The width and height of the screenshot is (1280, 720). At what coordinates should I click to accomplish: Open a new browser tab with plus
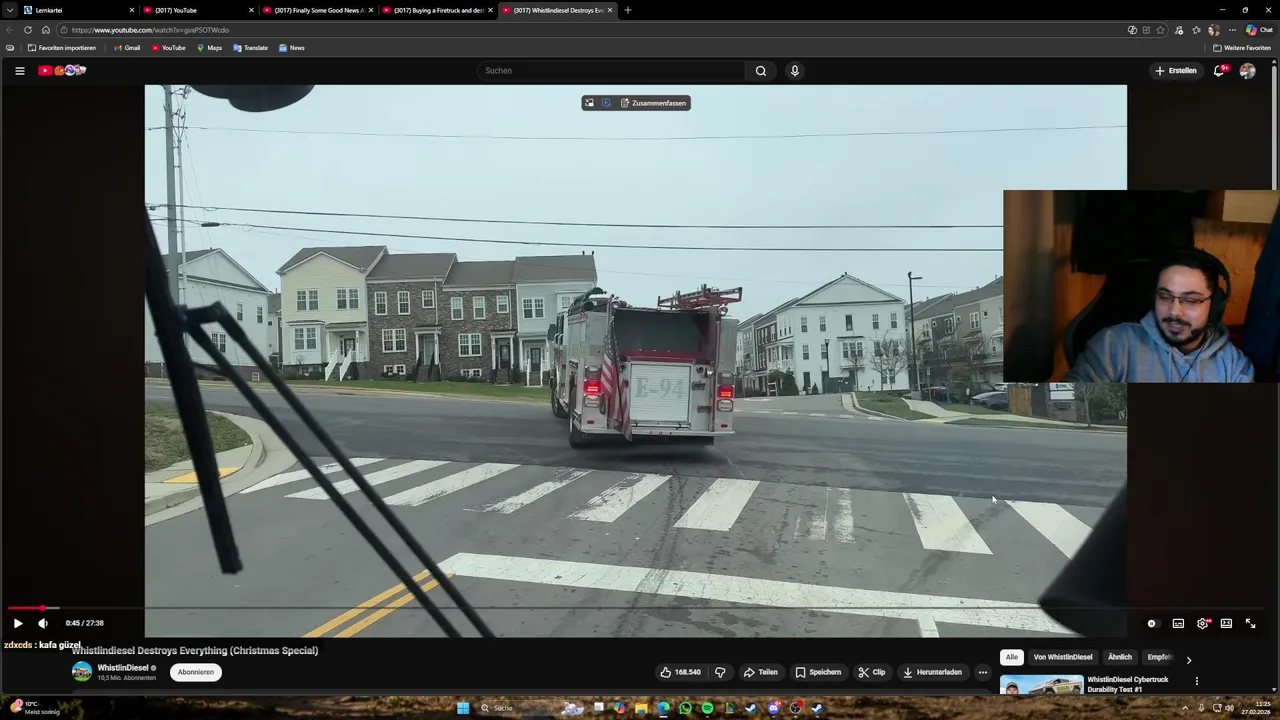point(627,10)
